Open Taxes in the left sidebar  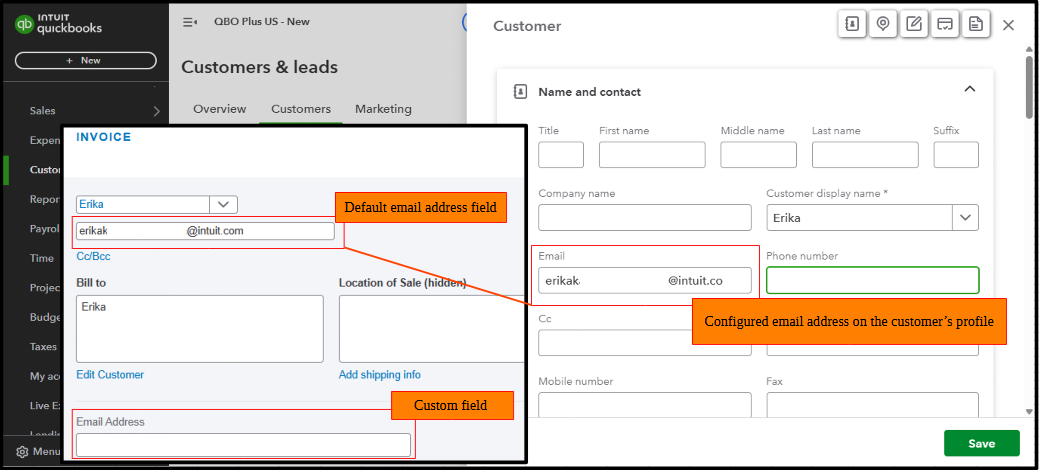tap(43, 346)
